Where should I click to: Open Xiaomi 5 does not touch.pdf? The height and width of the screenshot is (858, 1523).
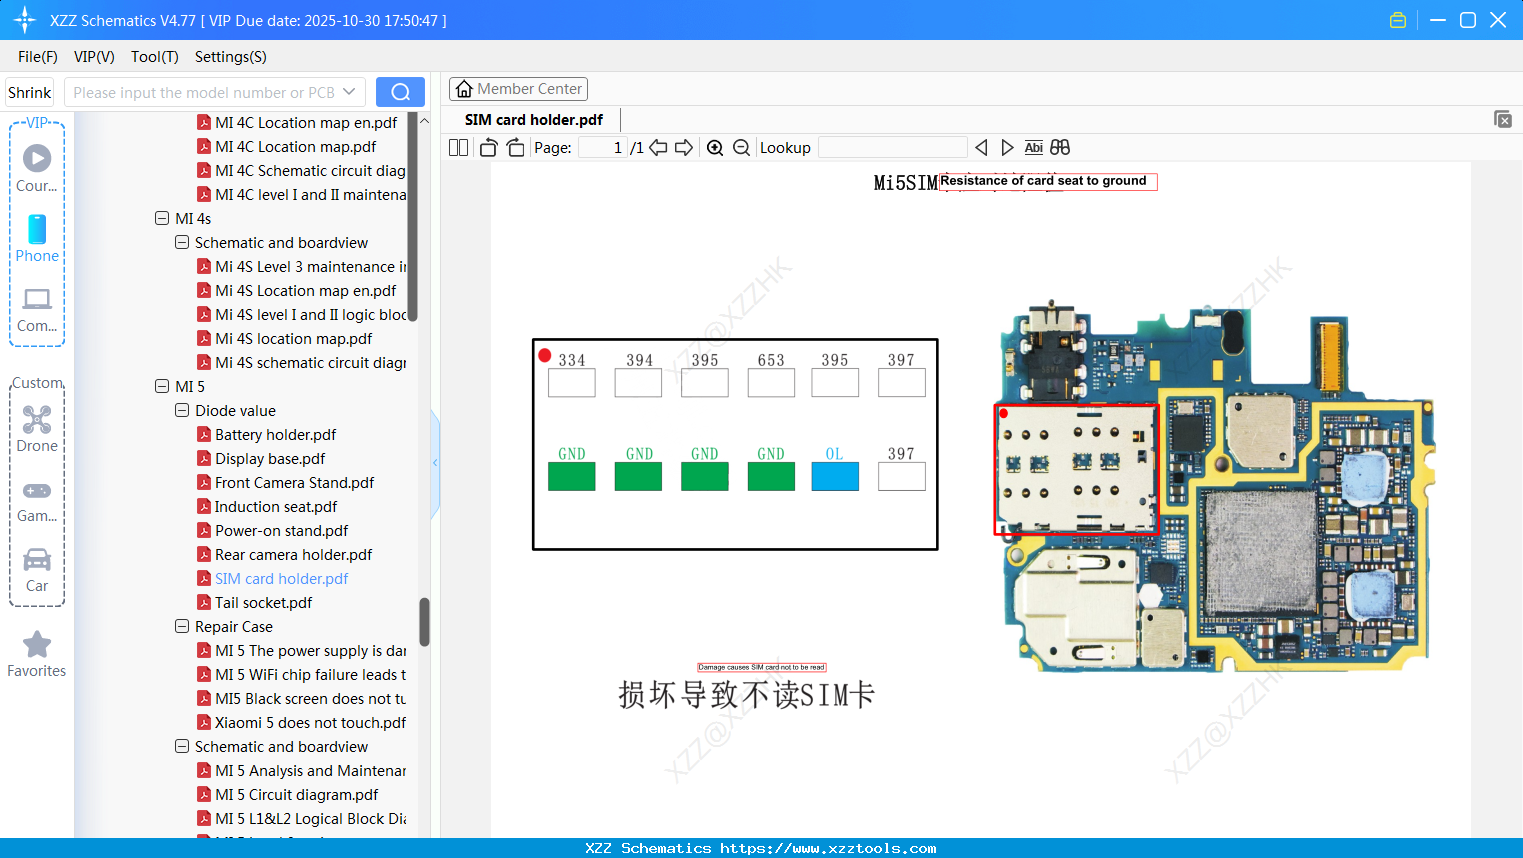[x=310, y=723]
